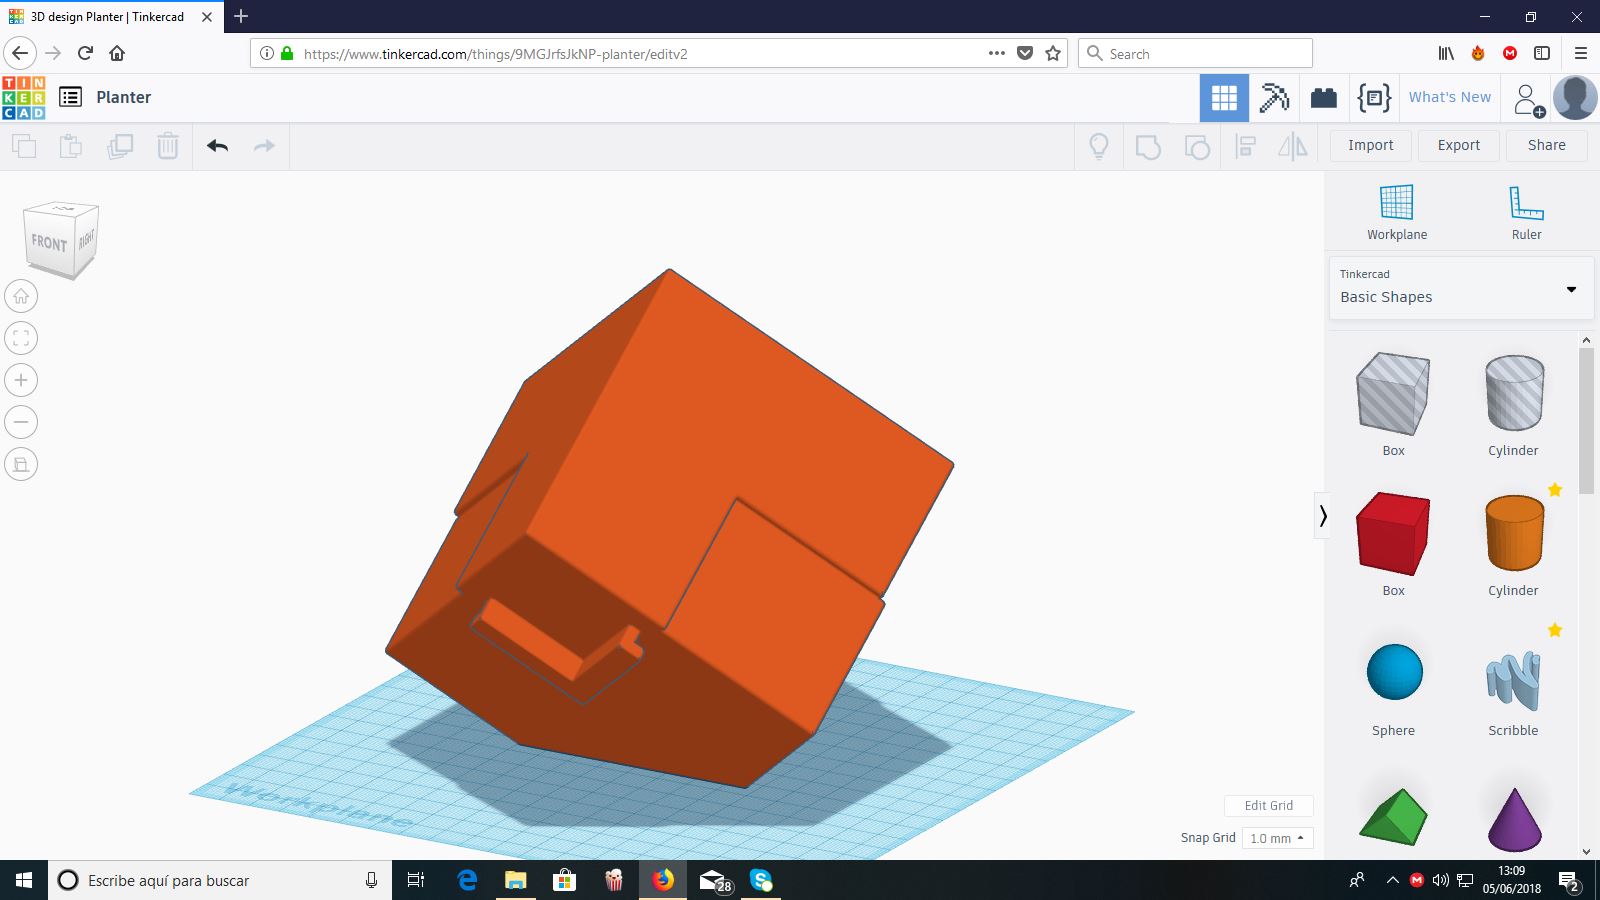
Task: Click the Group shapes icon
Action: pos(1148,147)
